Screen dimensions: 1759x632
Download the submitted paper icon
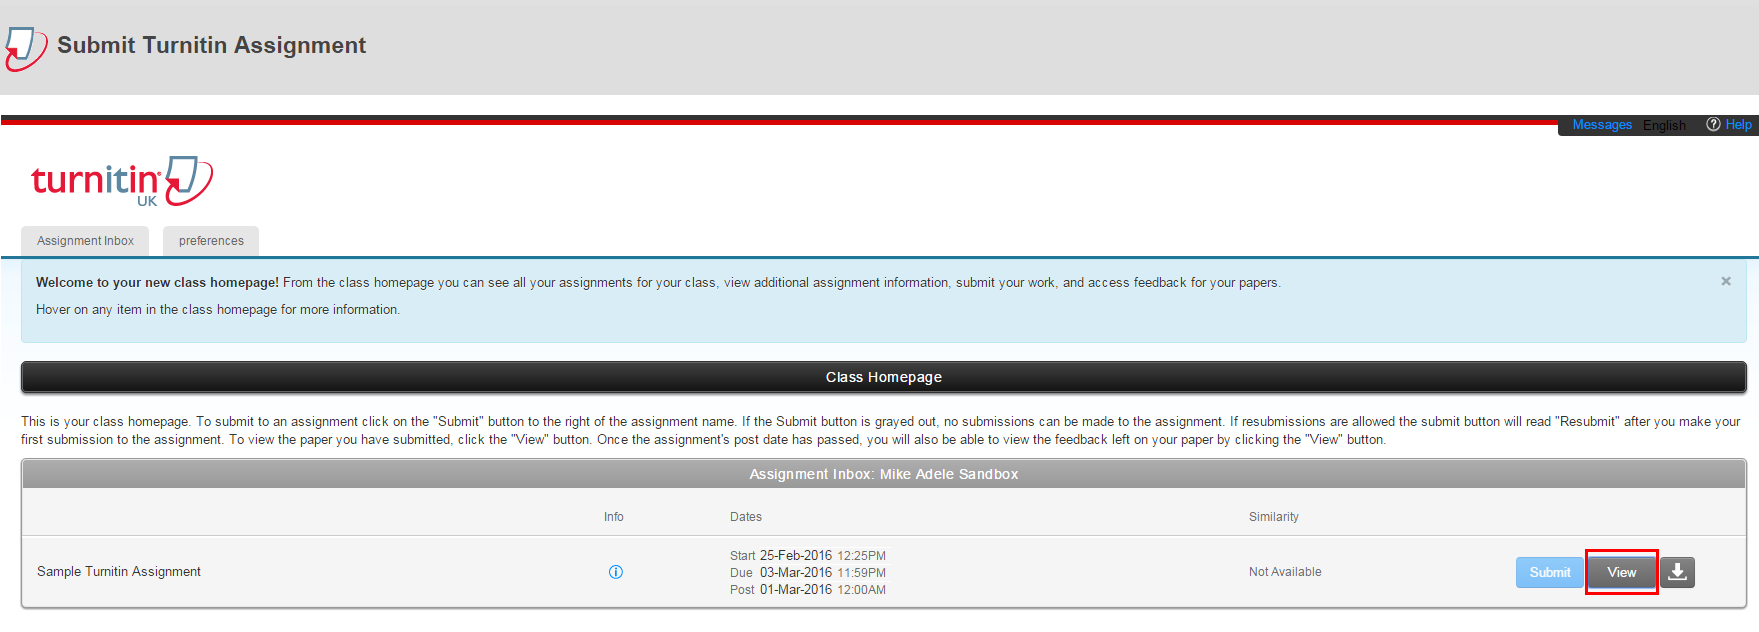pos(1678,572)
